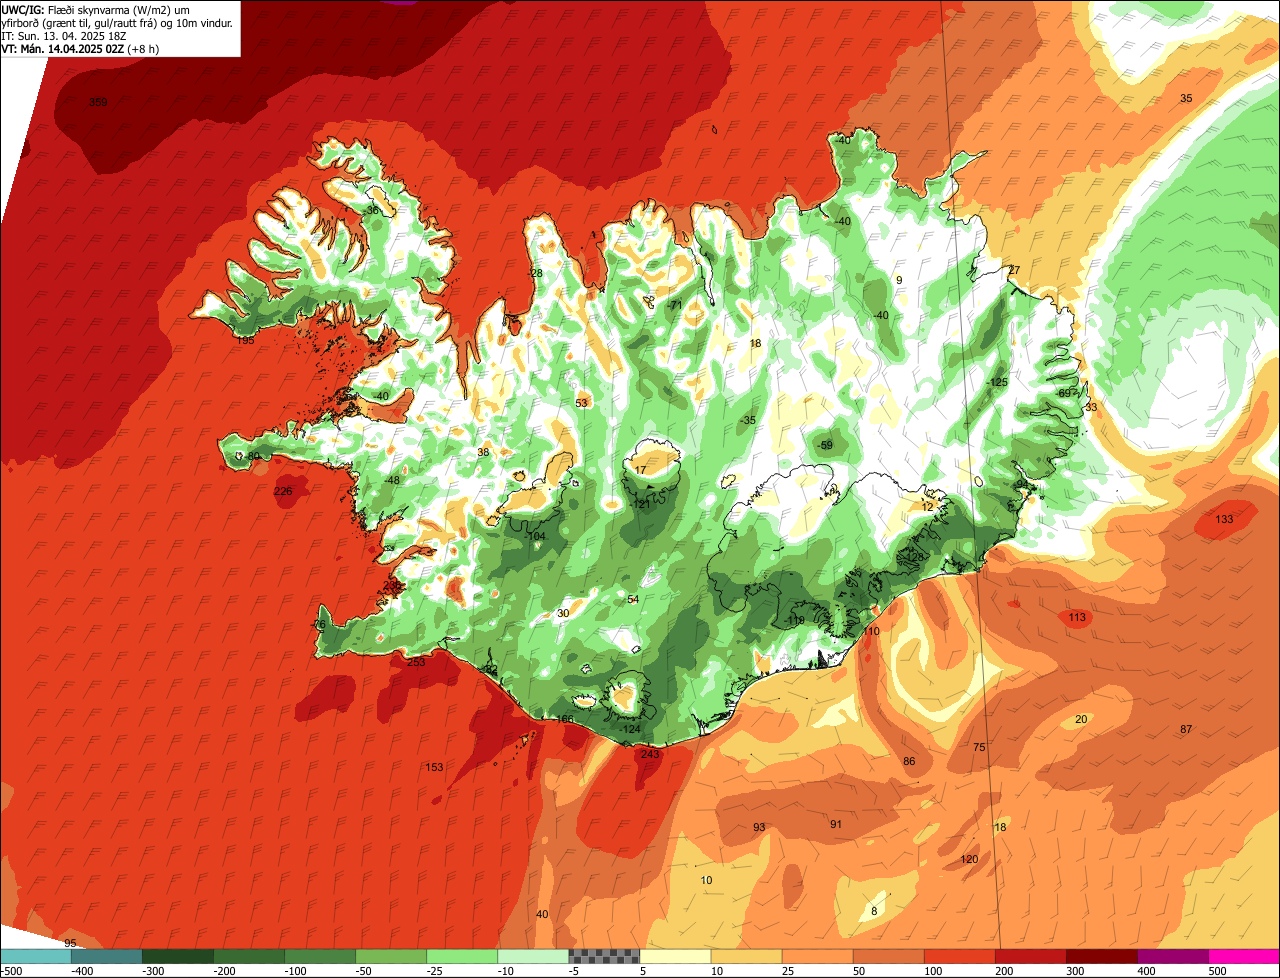Select red legend swatch between 200 and 300
Viewport: 1280px width, 978px height.
tap(1030, 956)
